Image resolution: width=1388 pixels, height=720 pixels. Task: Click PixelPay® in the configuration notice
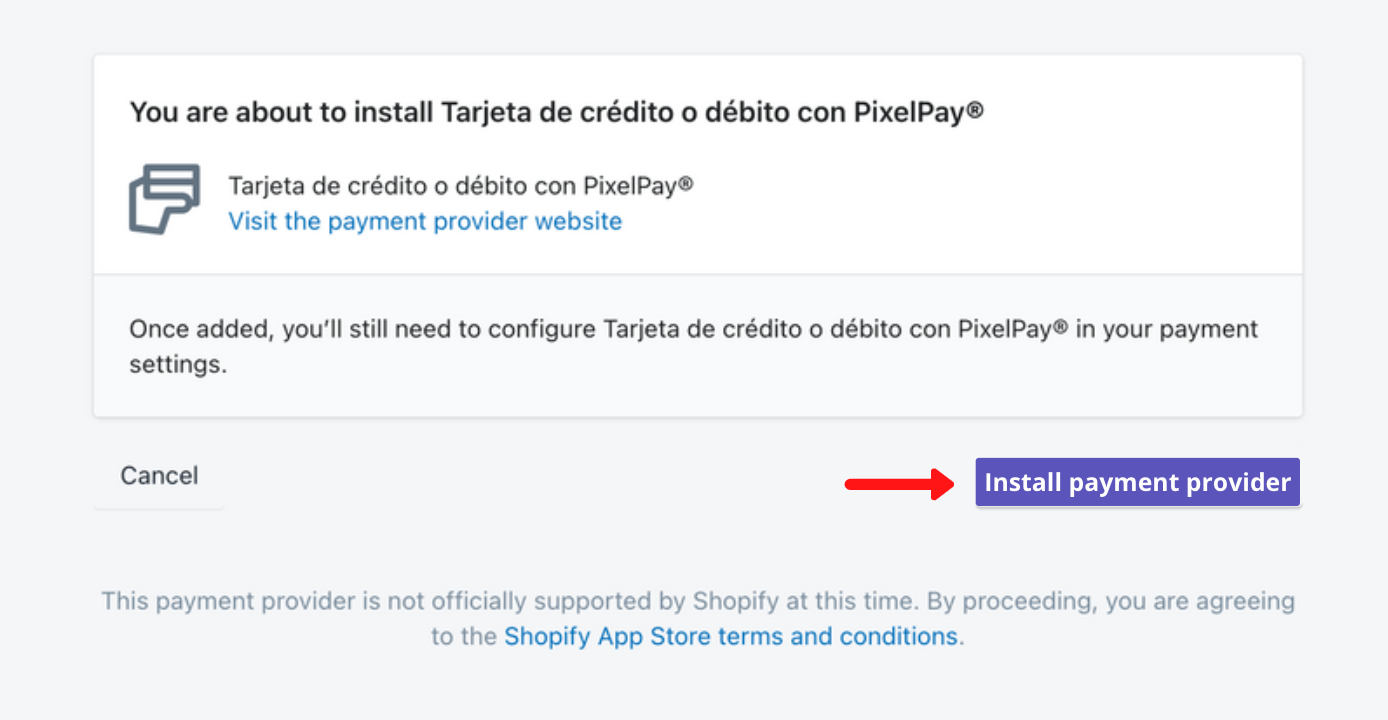1013,329
